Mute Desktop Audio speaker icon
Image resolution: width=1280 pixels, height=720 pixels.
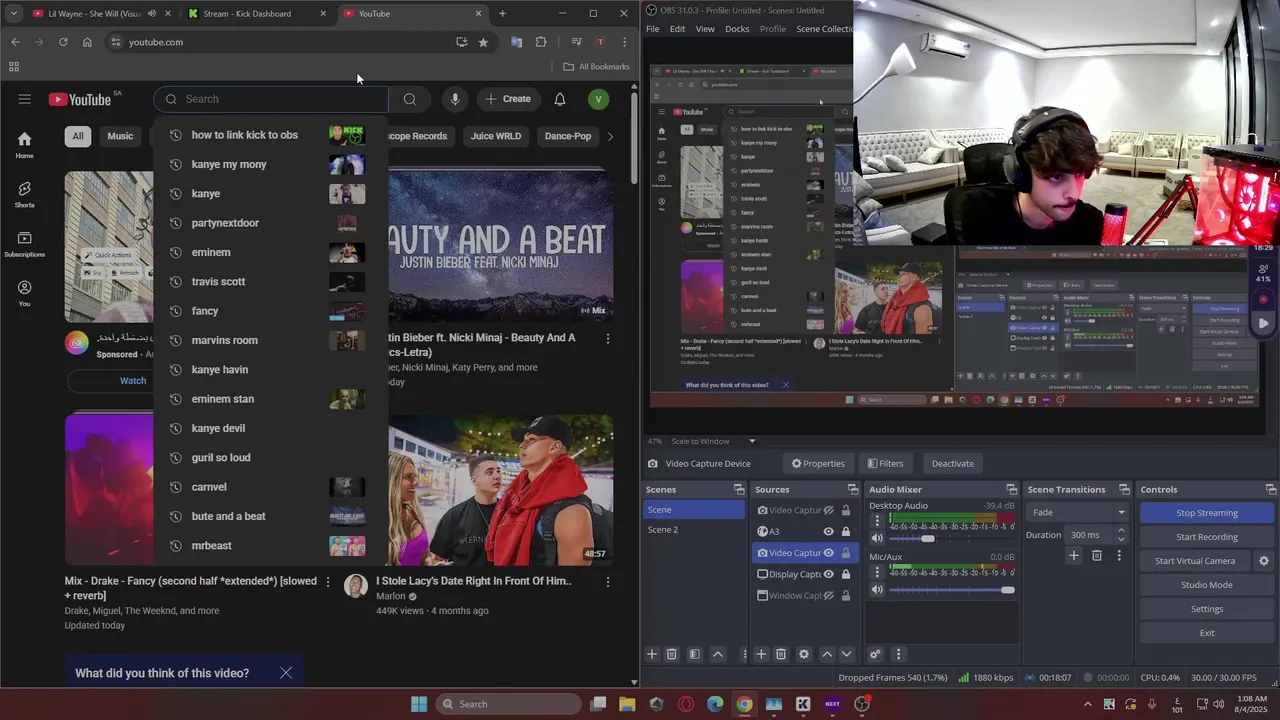877,539
